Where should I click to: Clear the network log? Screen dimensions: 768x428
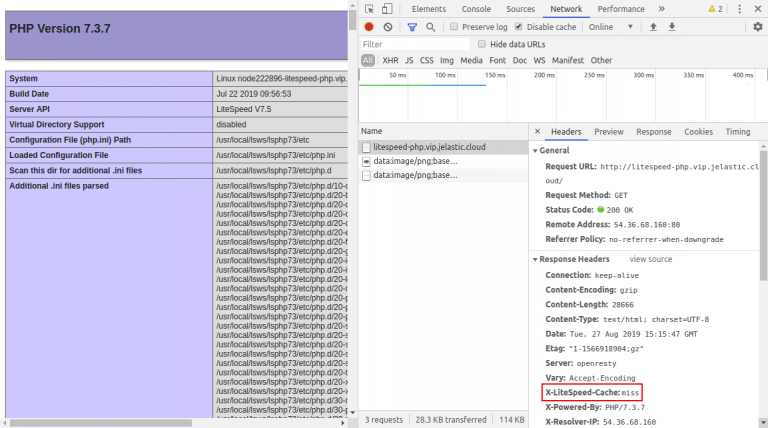[x=388, y=27]
